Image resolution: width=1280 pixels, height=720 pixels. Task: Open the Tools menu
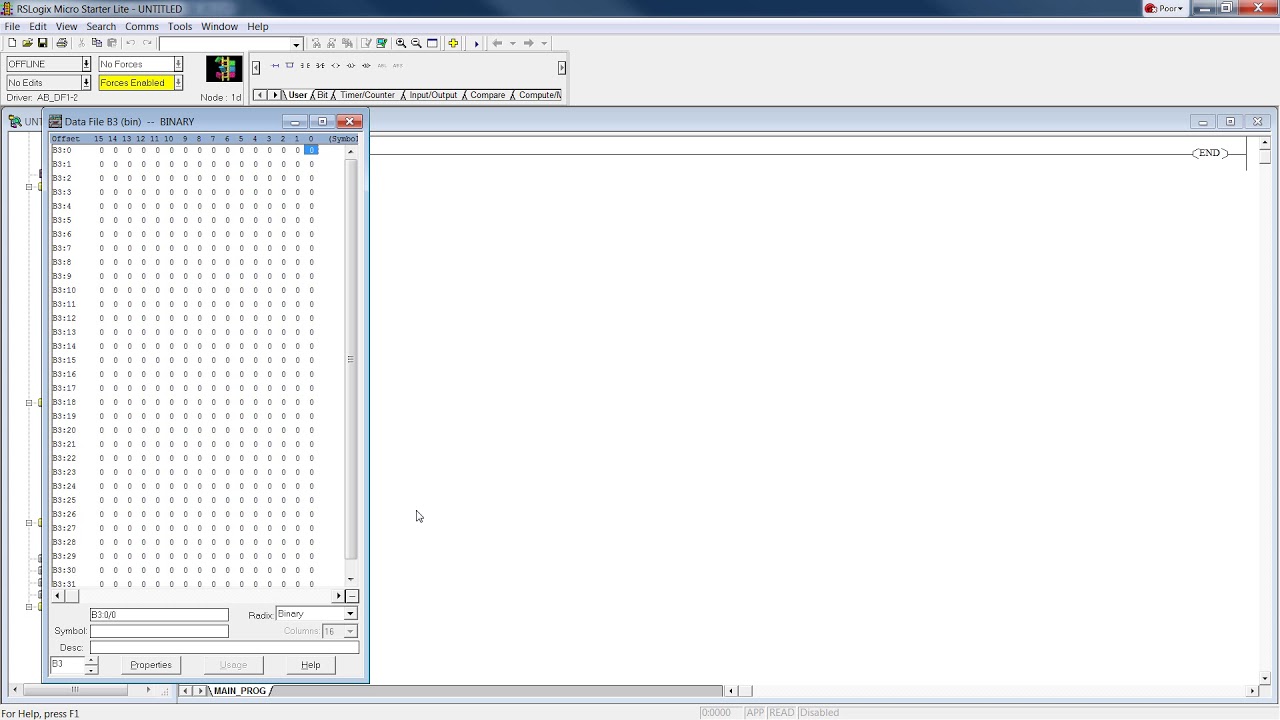coord(180,26)
